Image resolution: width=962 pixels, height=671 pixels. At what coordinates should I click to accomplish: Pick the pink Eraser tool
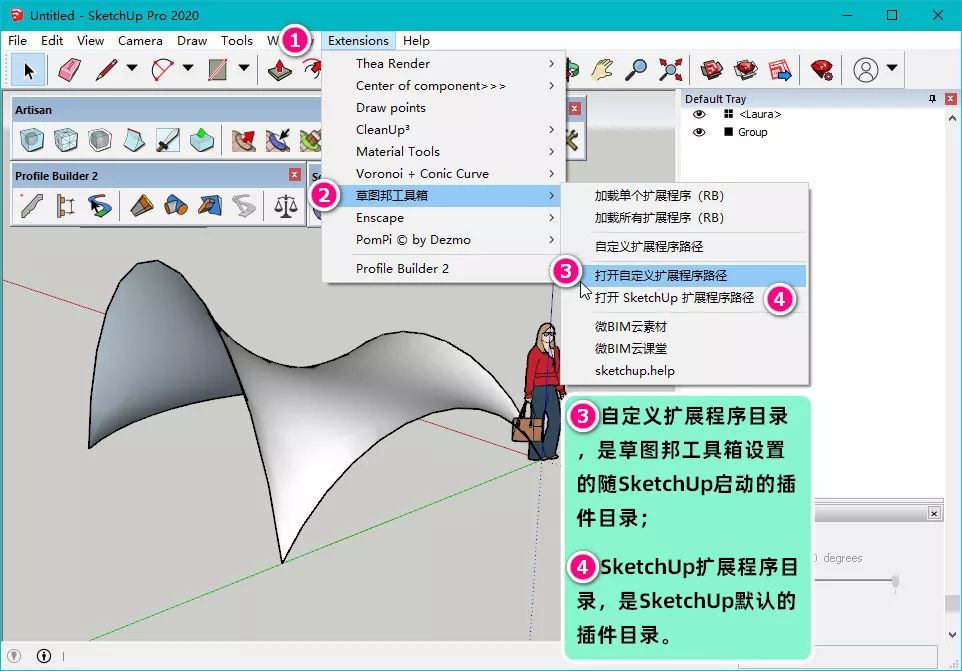69,70
